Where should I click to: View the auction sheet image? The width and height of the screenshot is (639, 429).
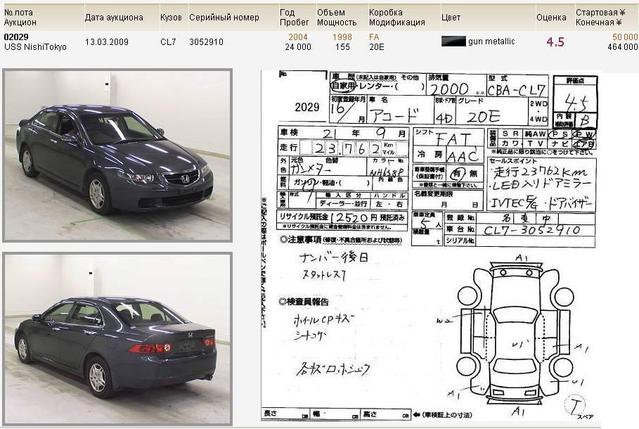(x=431, y=246)
